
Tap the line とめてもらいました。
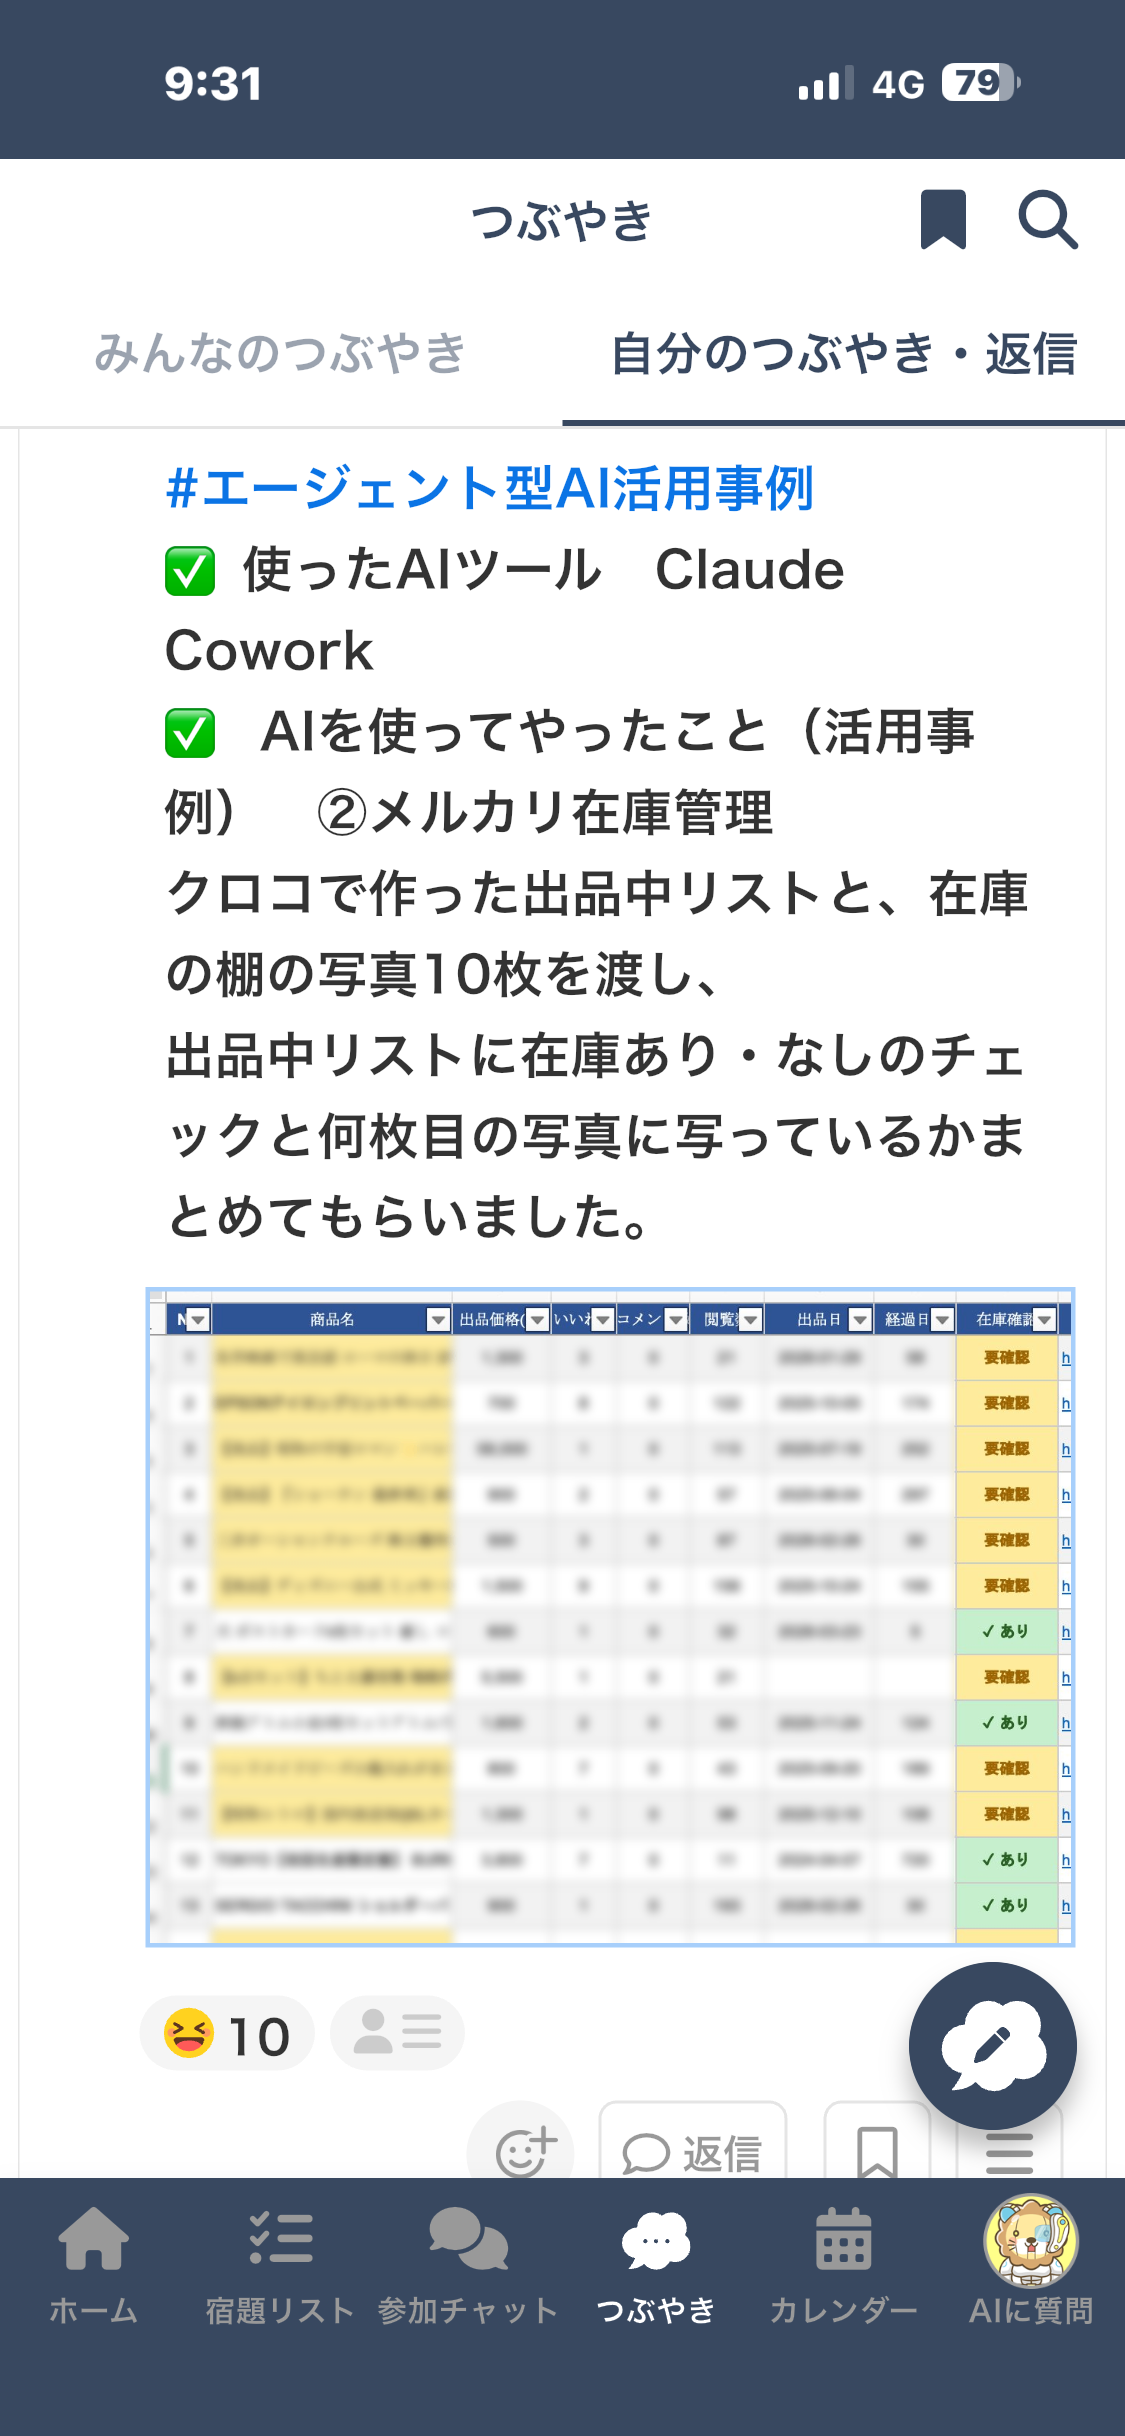point(408,1217)
